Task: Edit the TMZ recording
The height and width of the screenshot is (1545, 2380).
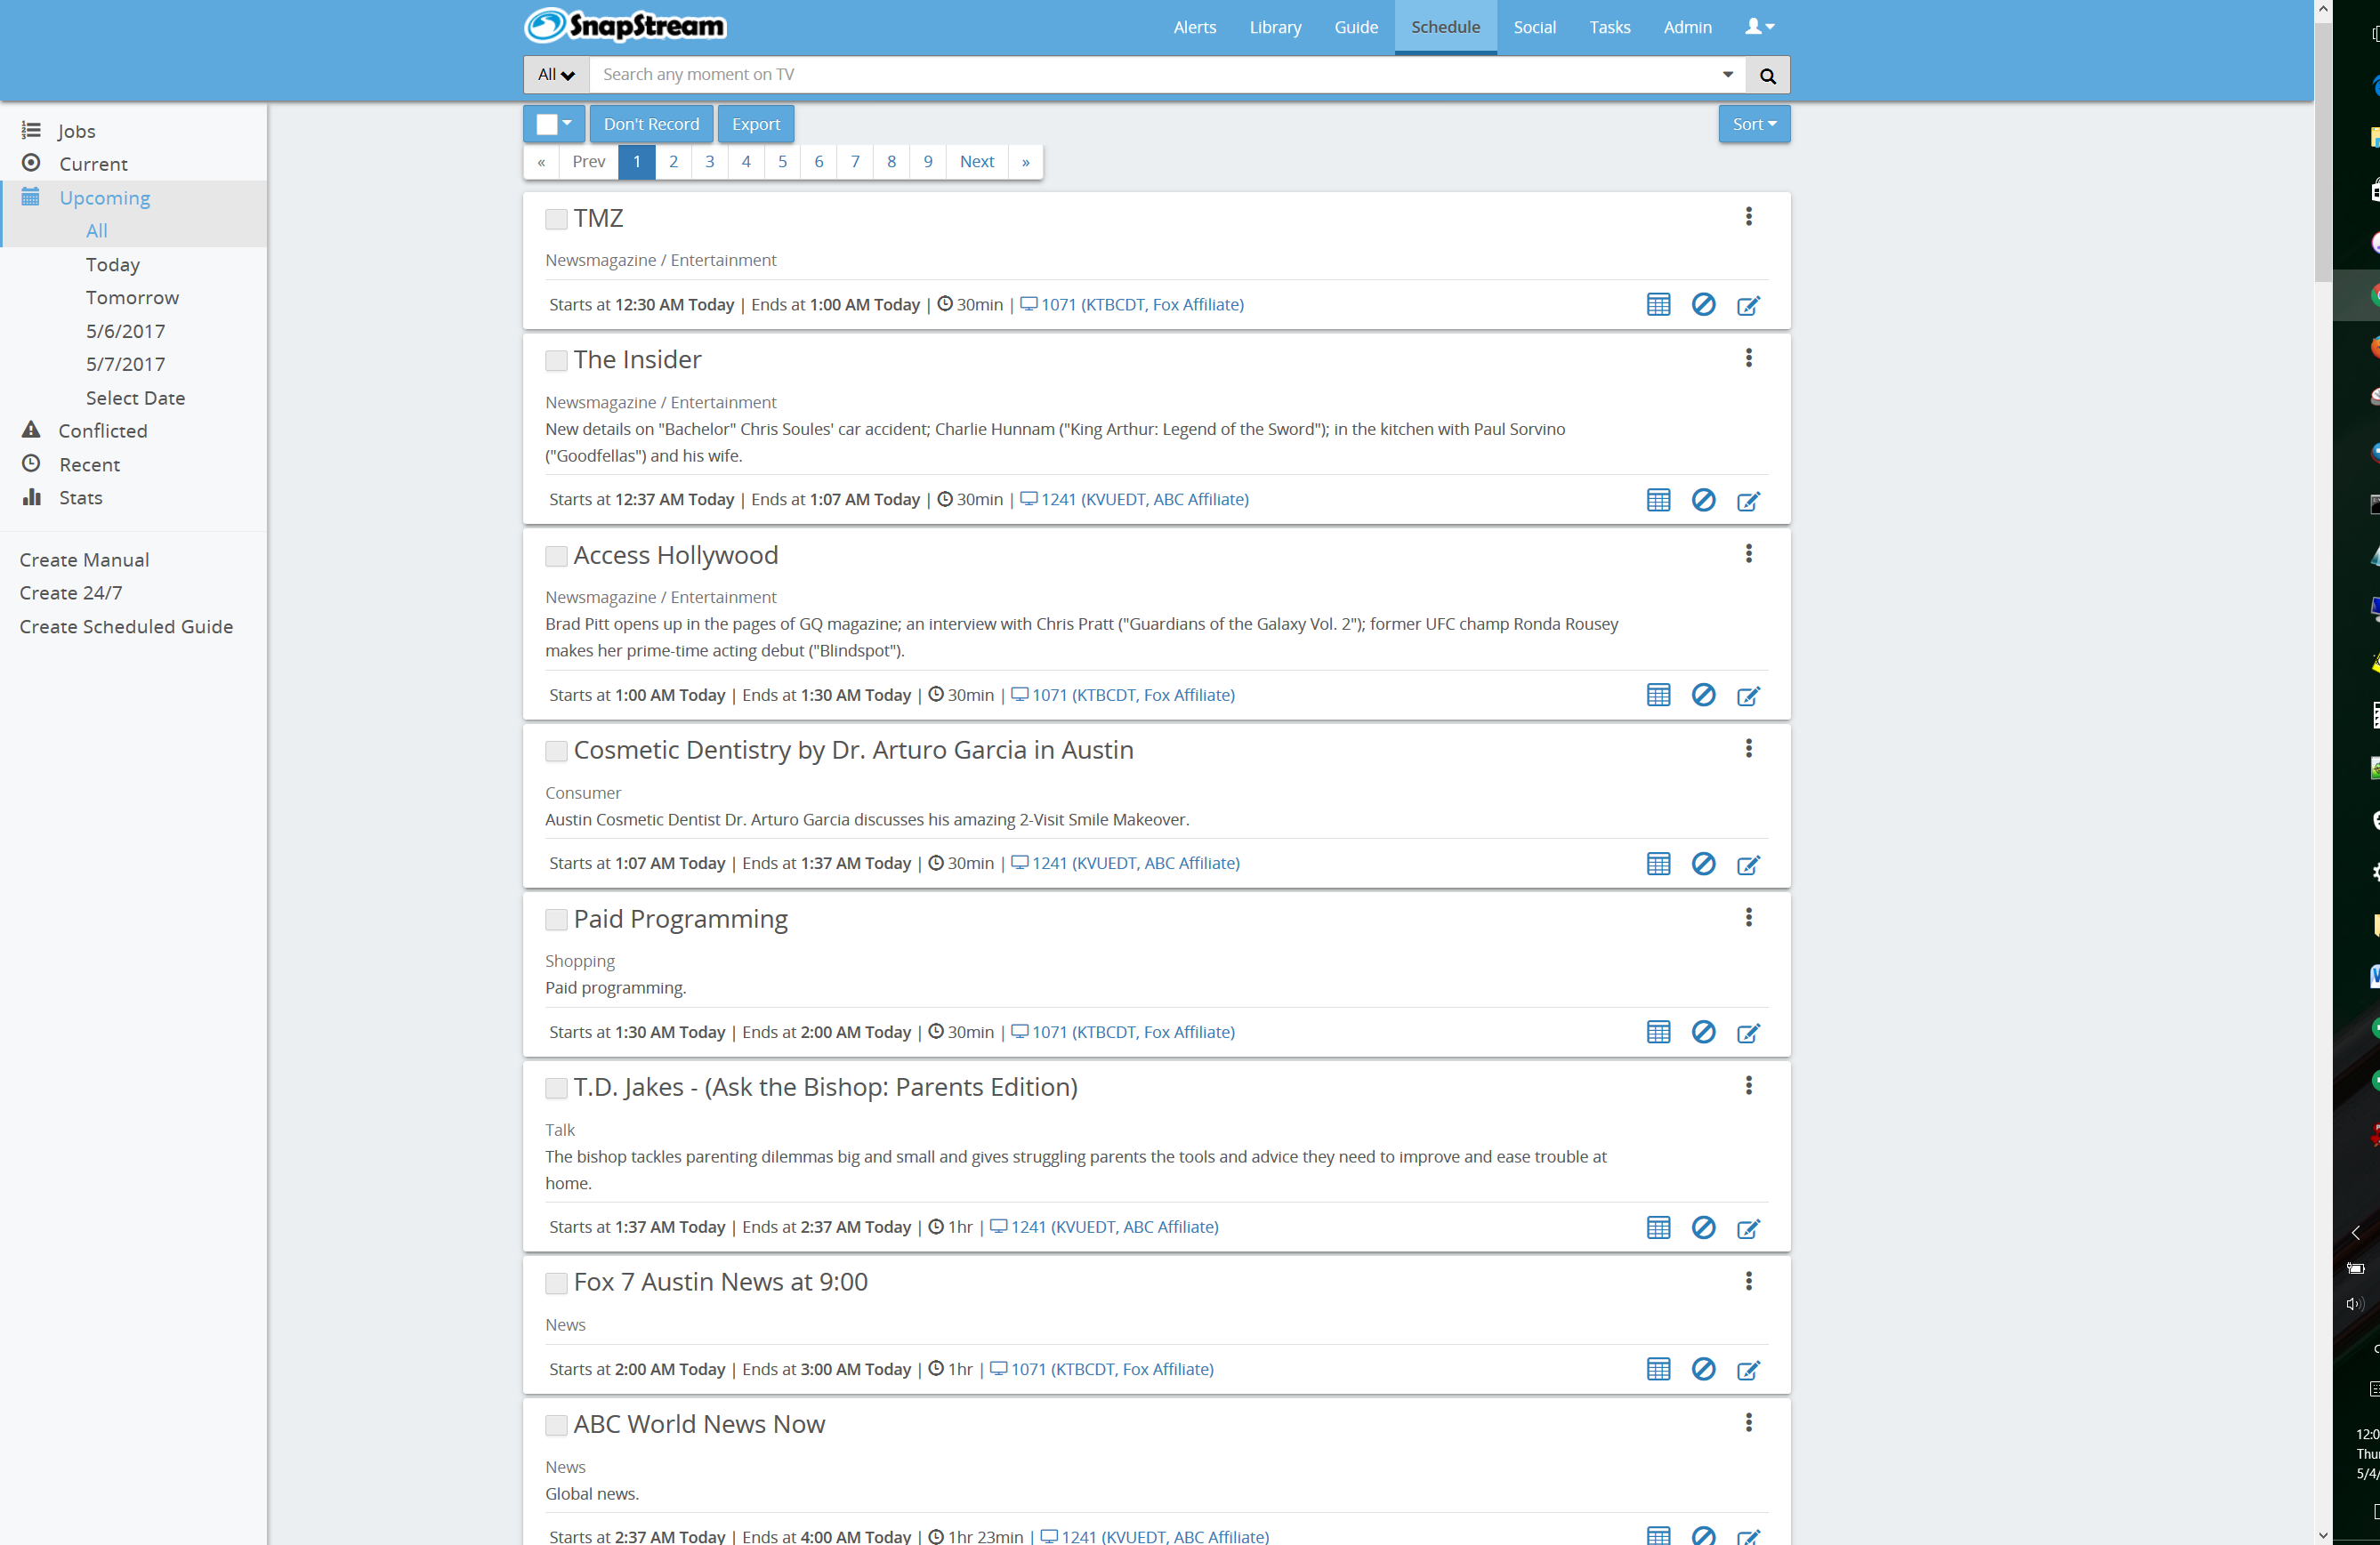Action: (1748, 306)
